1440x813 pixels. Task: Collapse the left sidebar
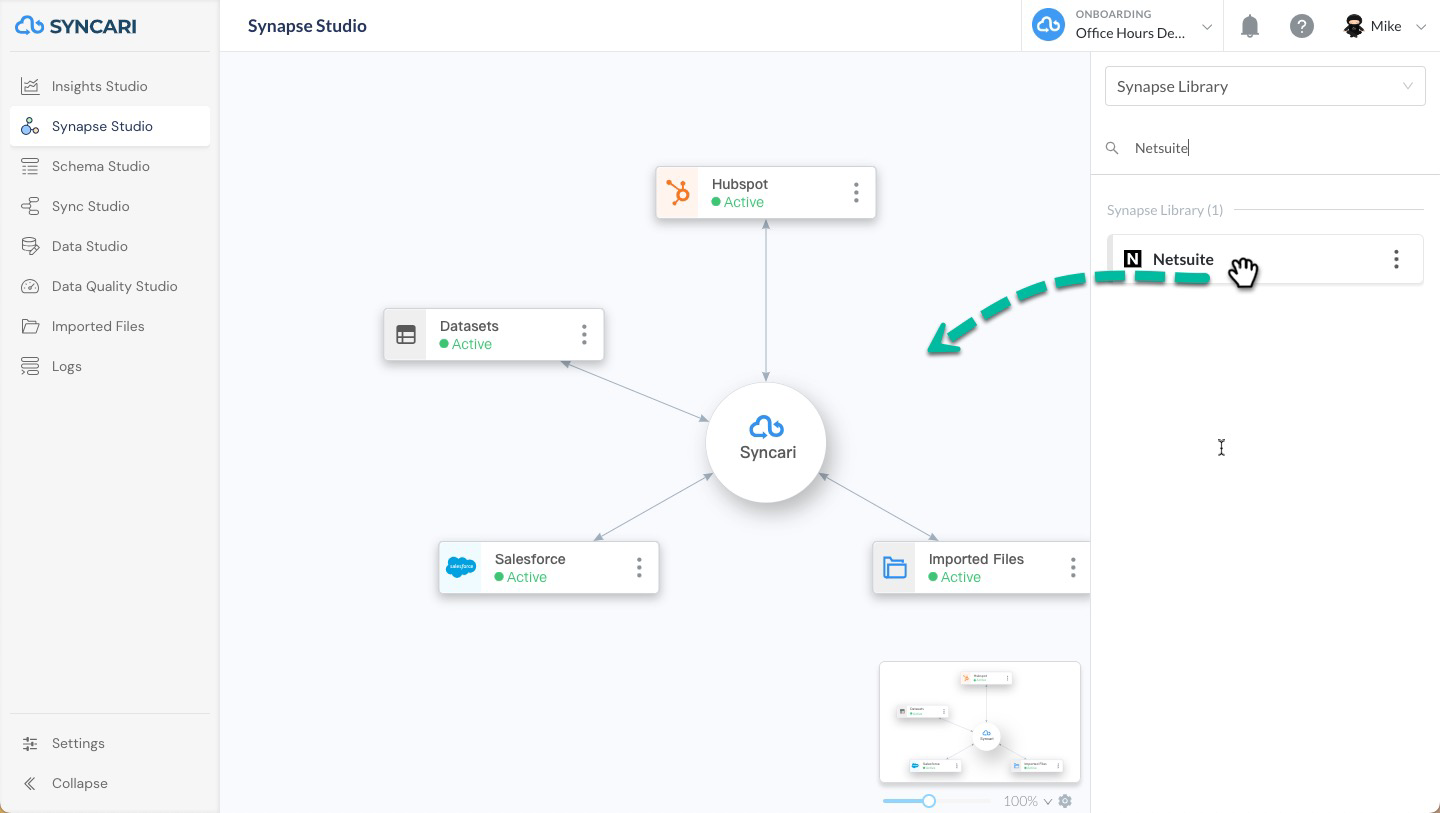click(110, 783)
